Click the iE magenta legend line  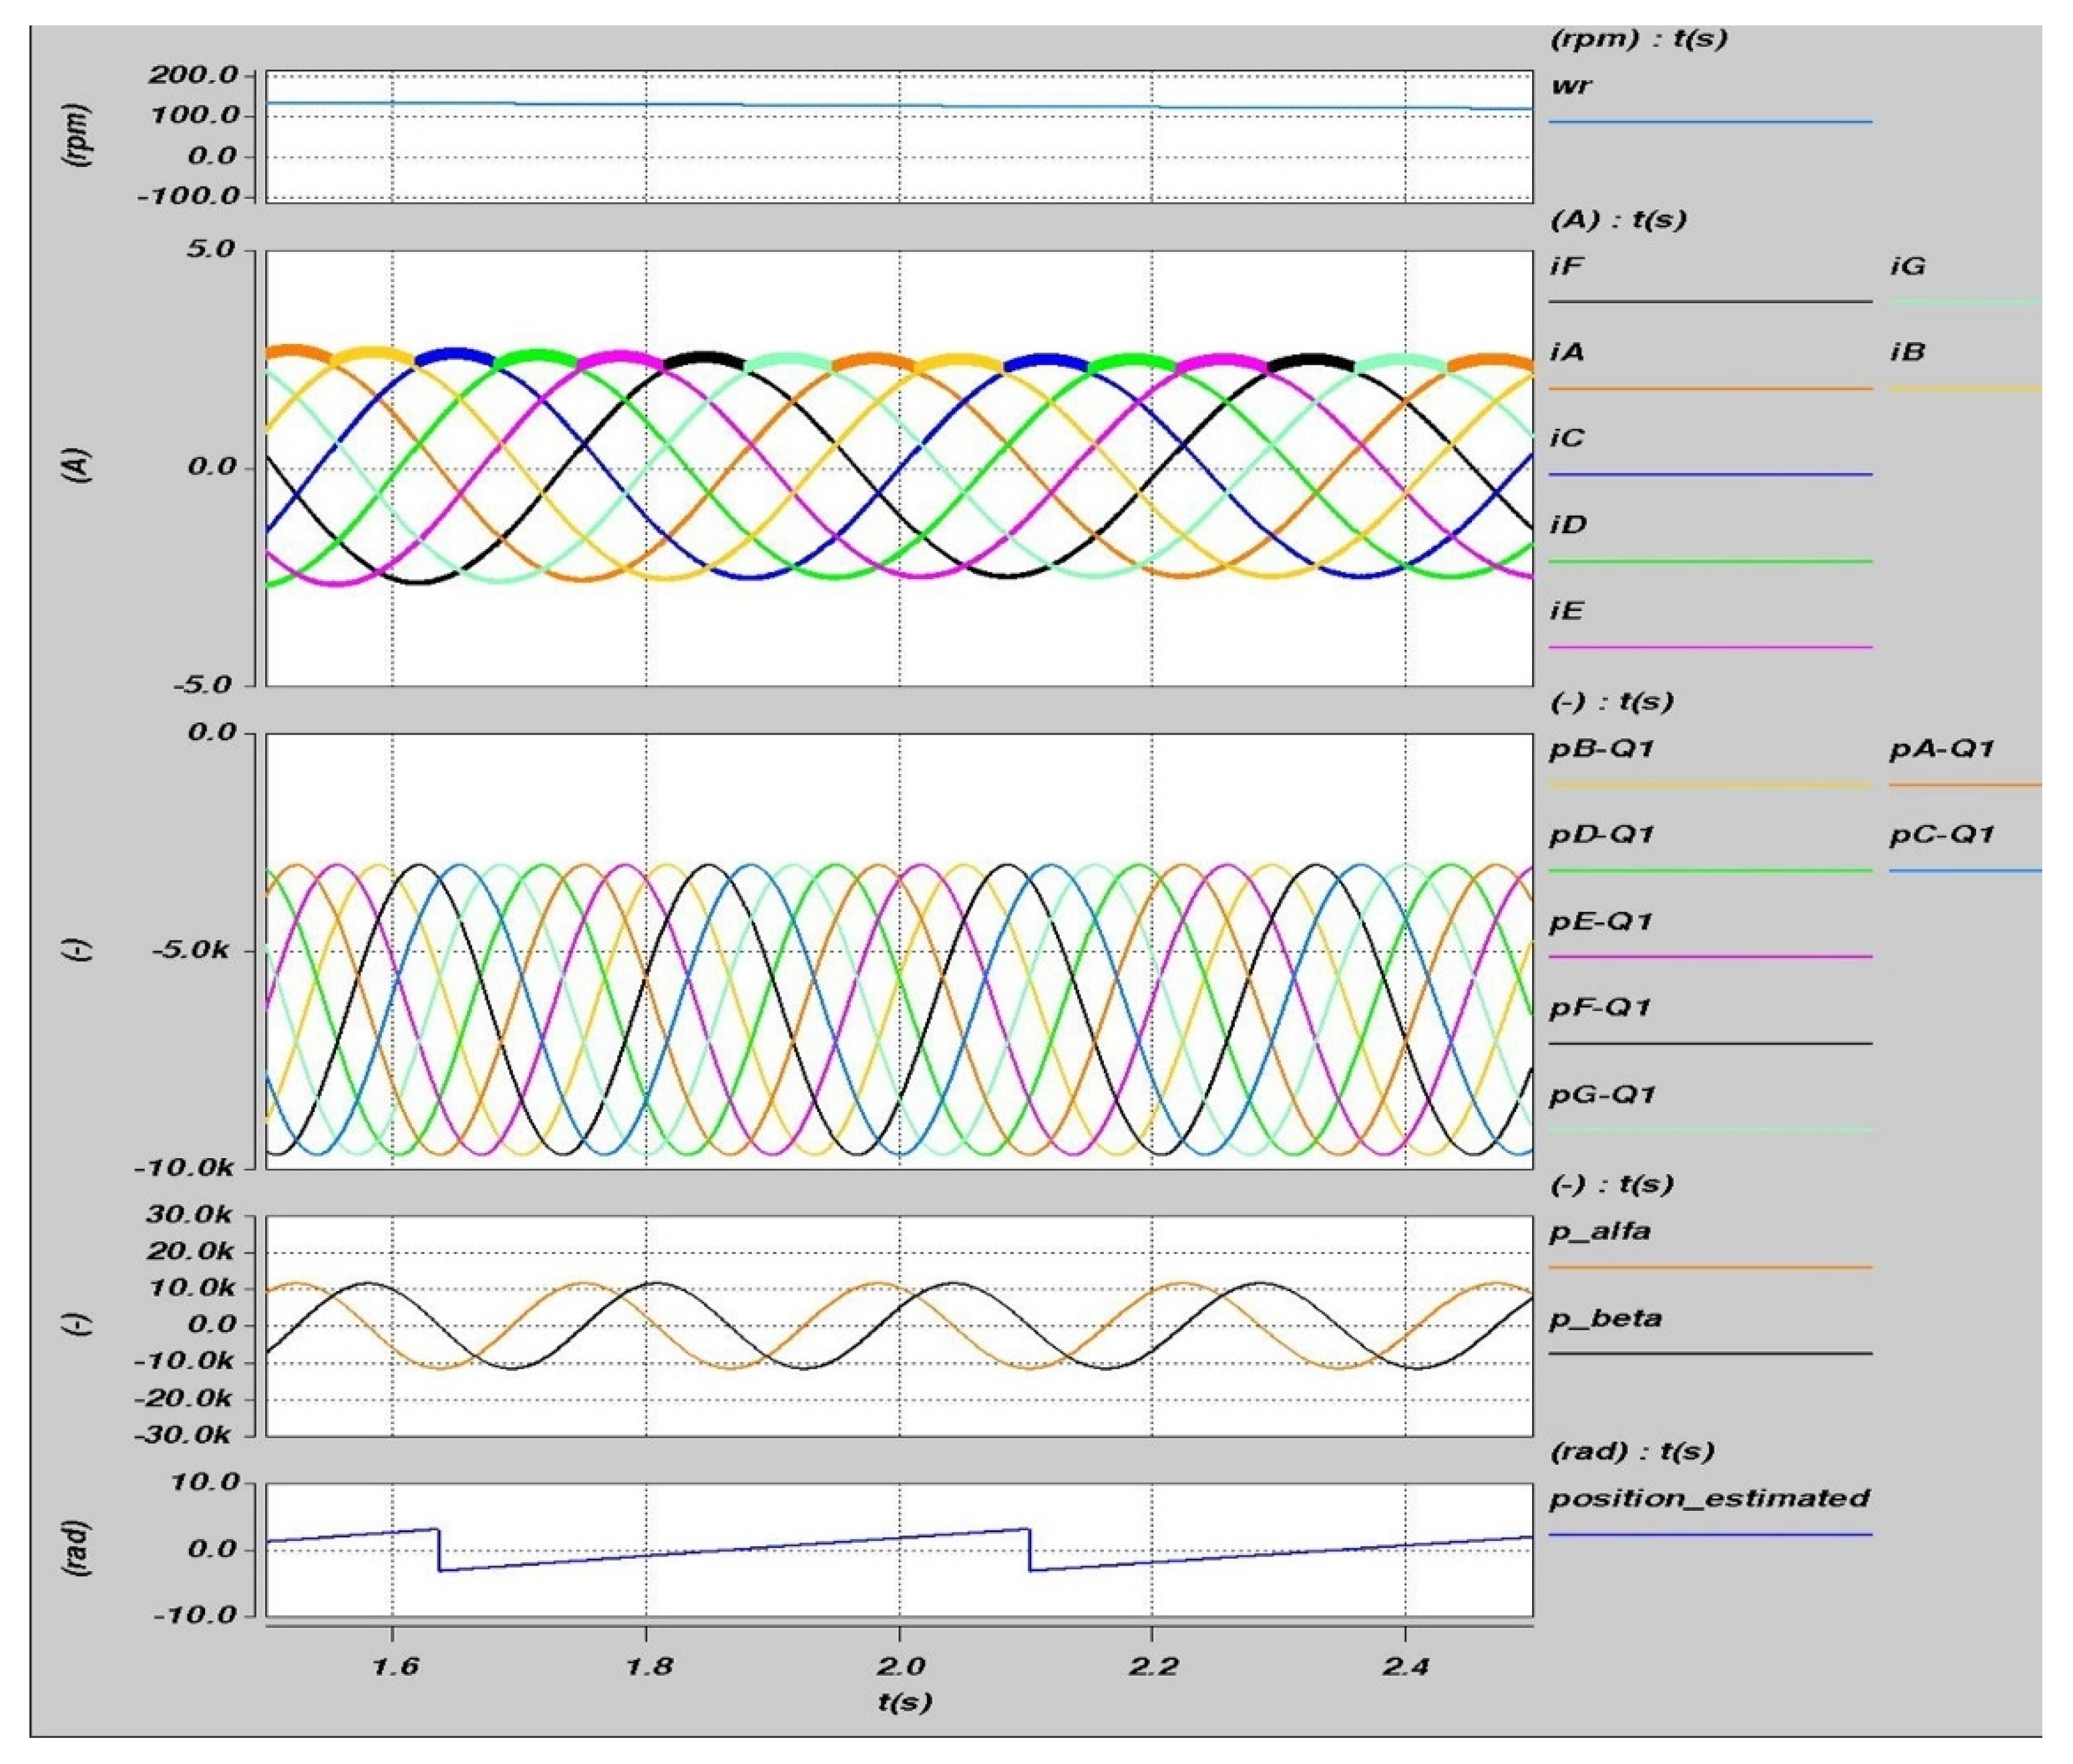[x=1709, y=647]
